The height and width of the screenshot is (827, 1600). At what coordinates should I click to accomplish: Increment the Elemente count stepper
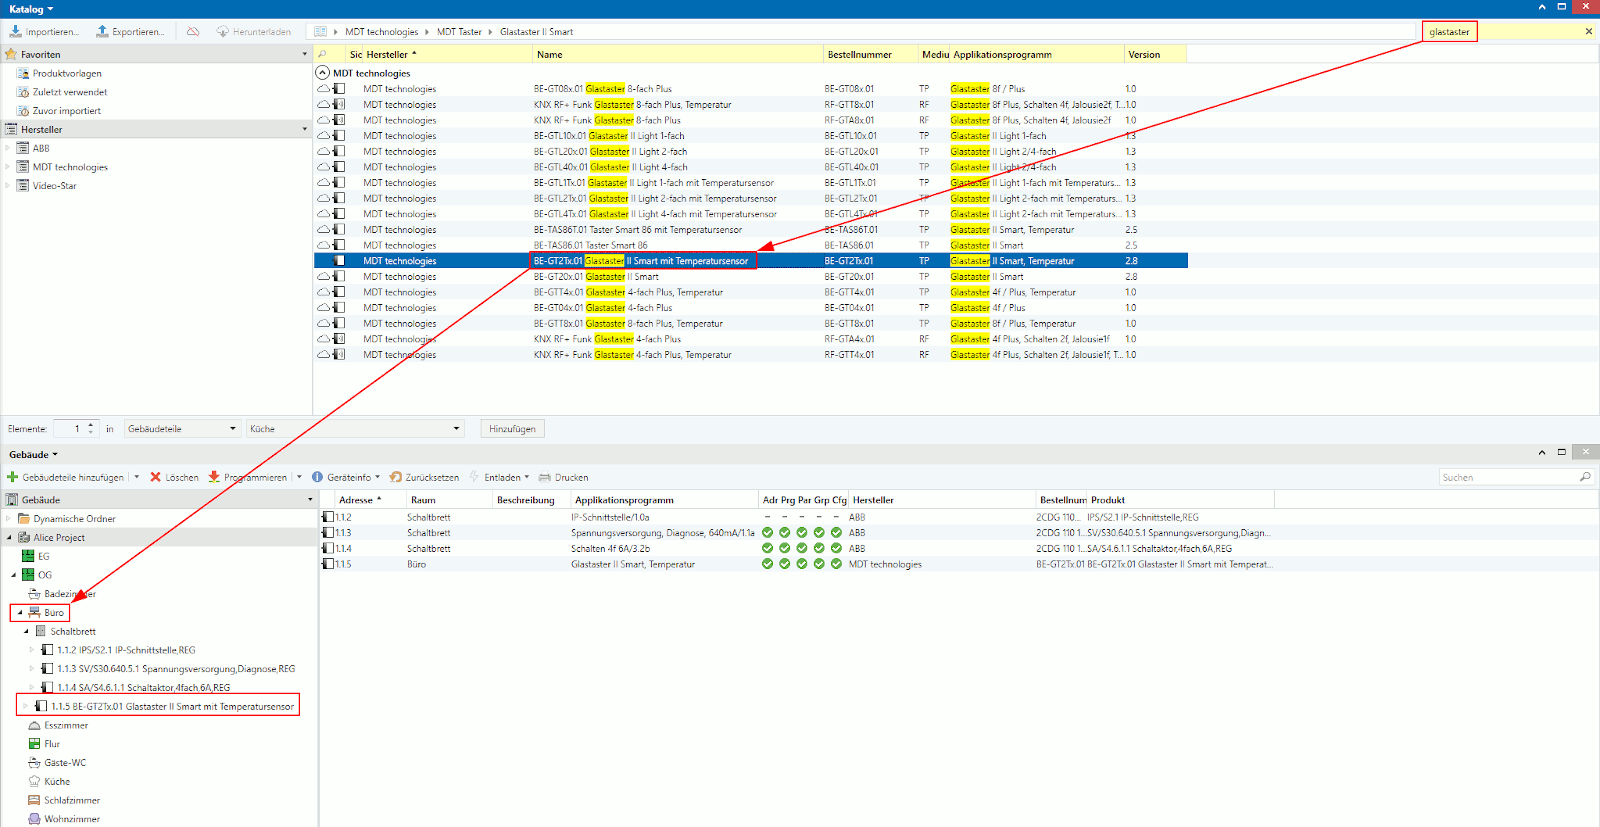point(91,425)
